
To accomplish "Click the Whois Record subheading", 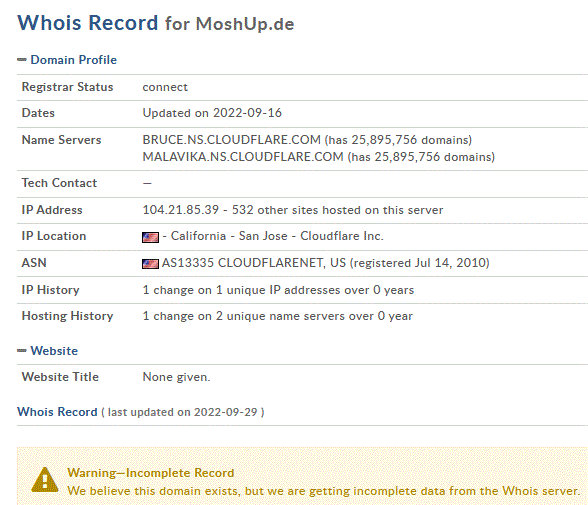I will 57,412.
